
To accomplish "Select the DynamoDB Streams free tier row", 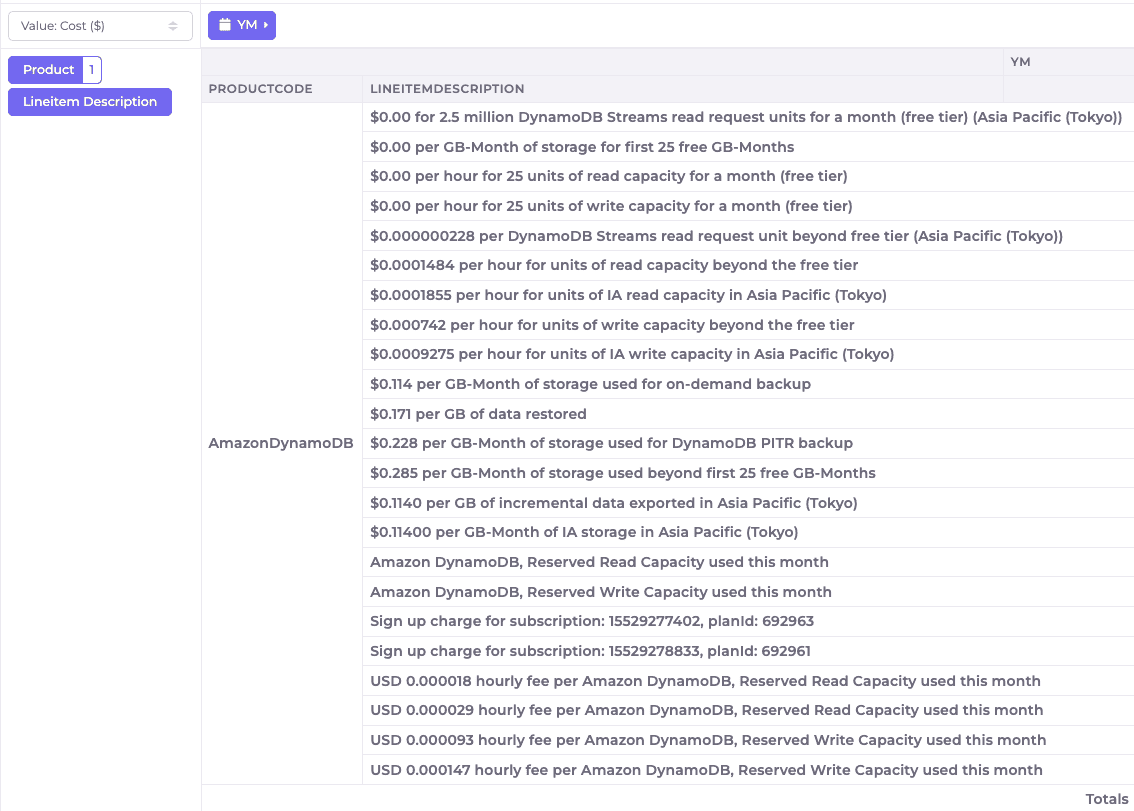I will pyautogui.click(x=744, y=117).
